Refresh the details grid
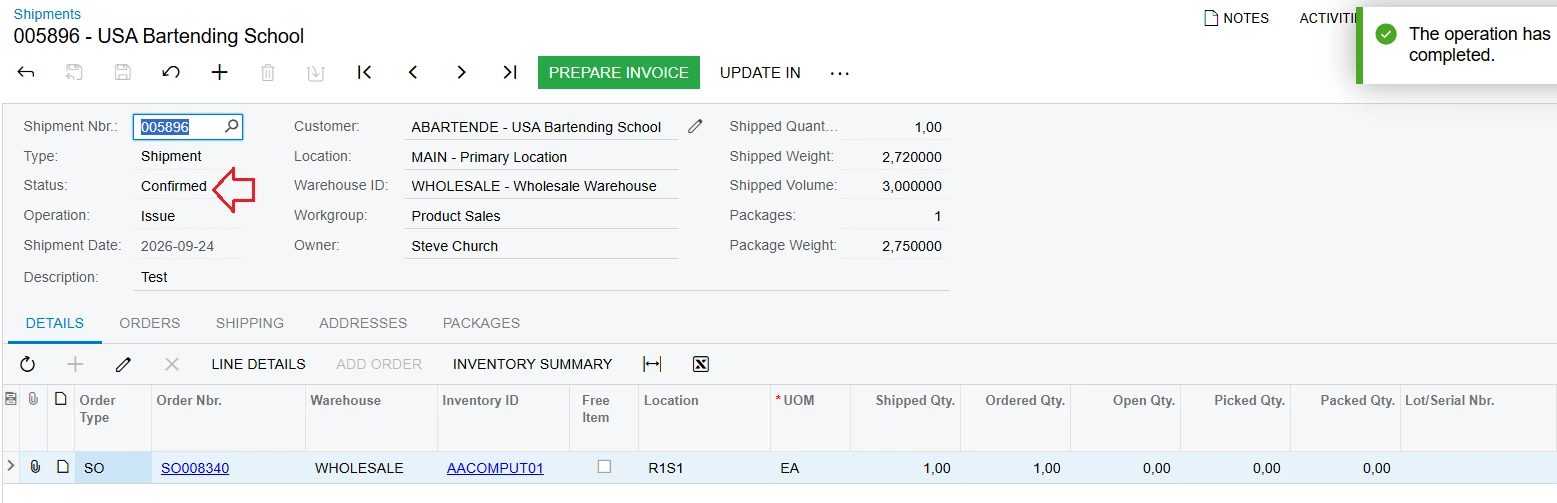 click(x=28, y=364)
